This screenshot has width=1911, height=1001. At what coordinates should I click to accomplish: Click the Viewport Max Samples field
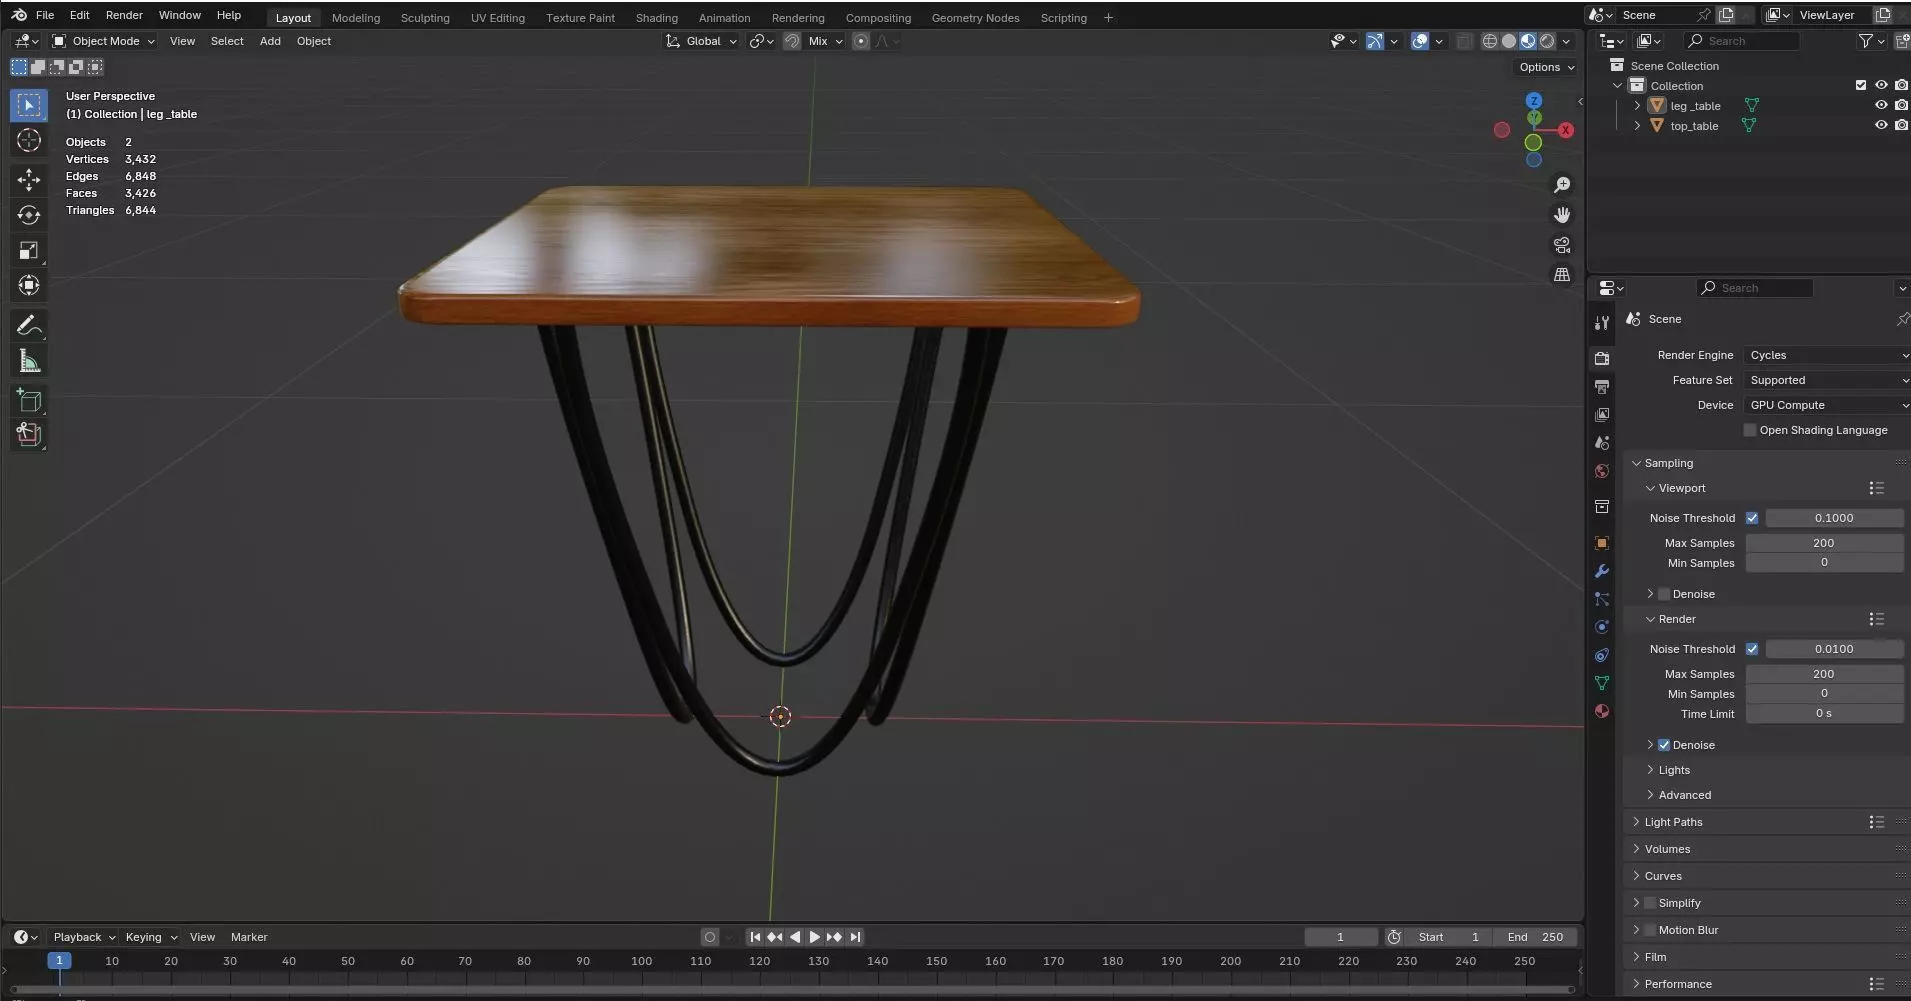[1823, 543]
